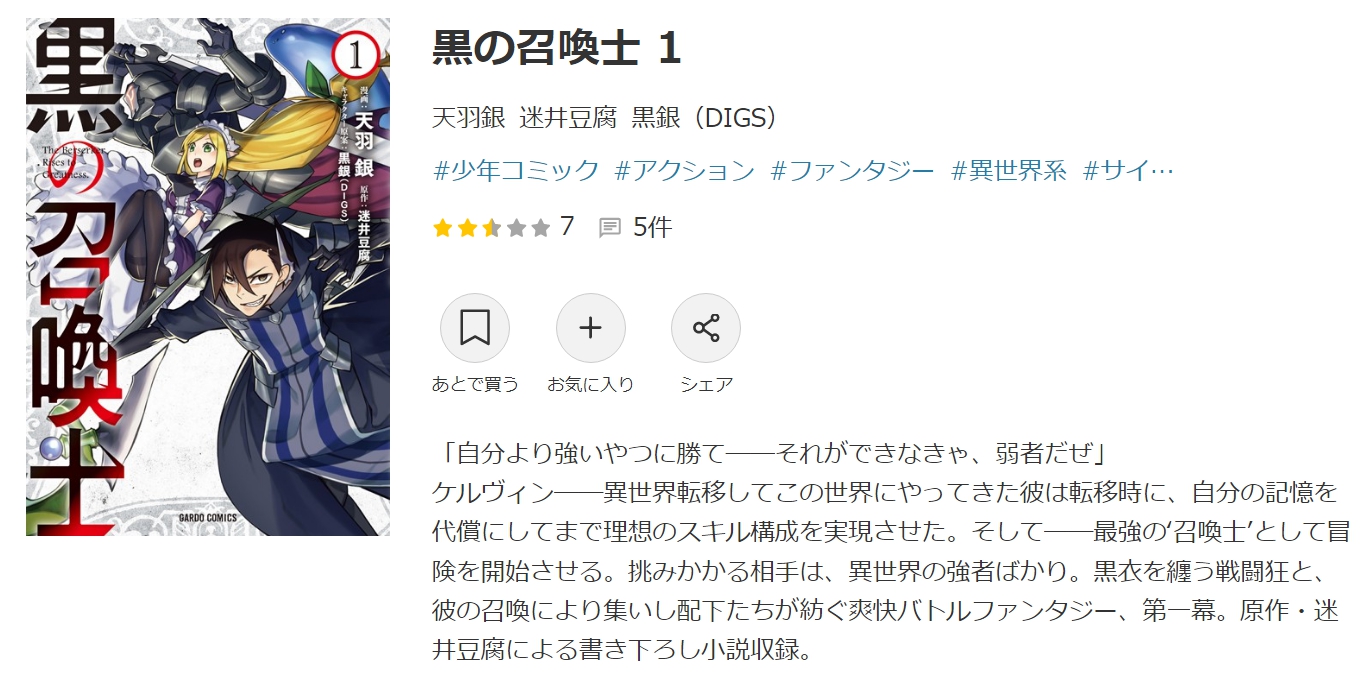This screenshot has width=1362, height=686.
Task: Select the #アクション tag
Action: (685, 170)
